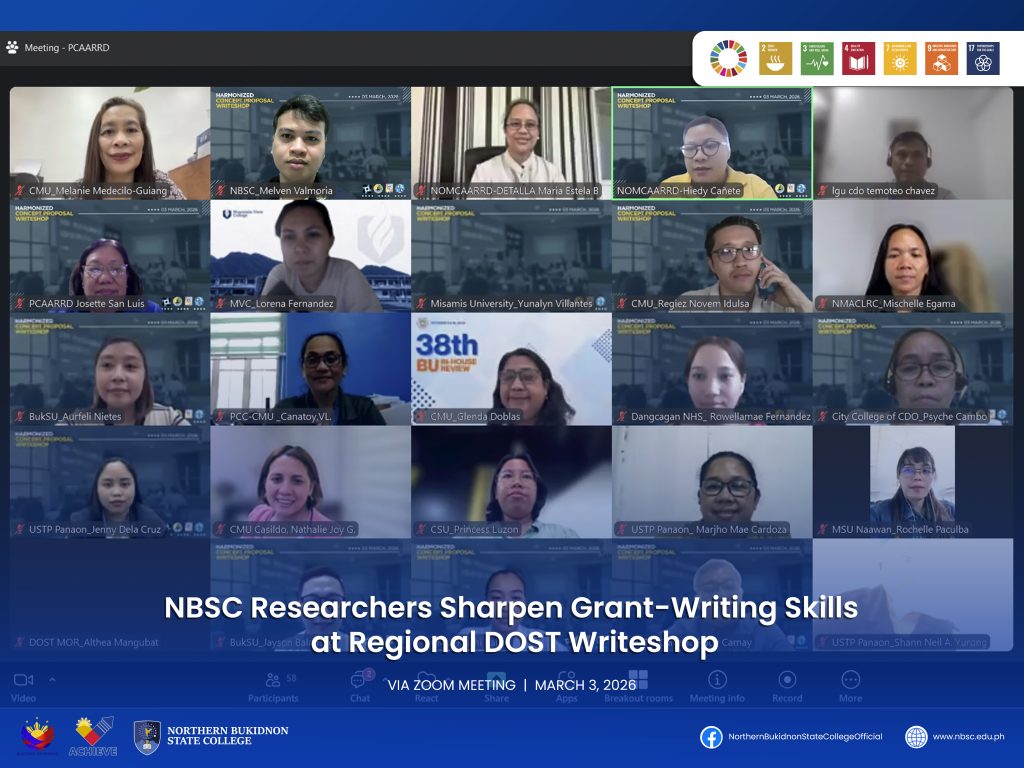Click the MARCH 3, 2026 date text
The height and width of the screenshot is (768, 1024).
[585, 685]
